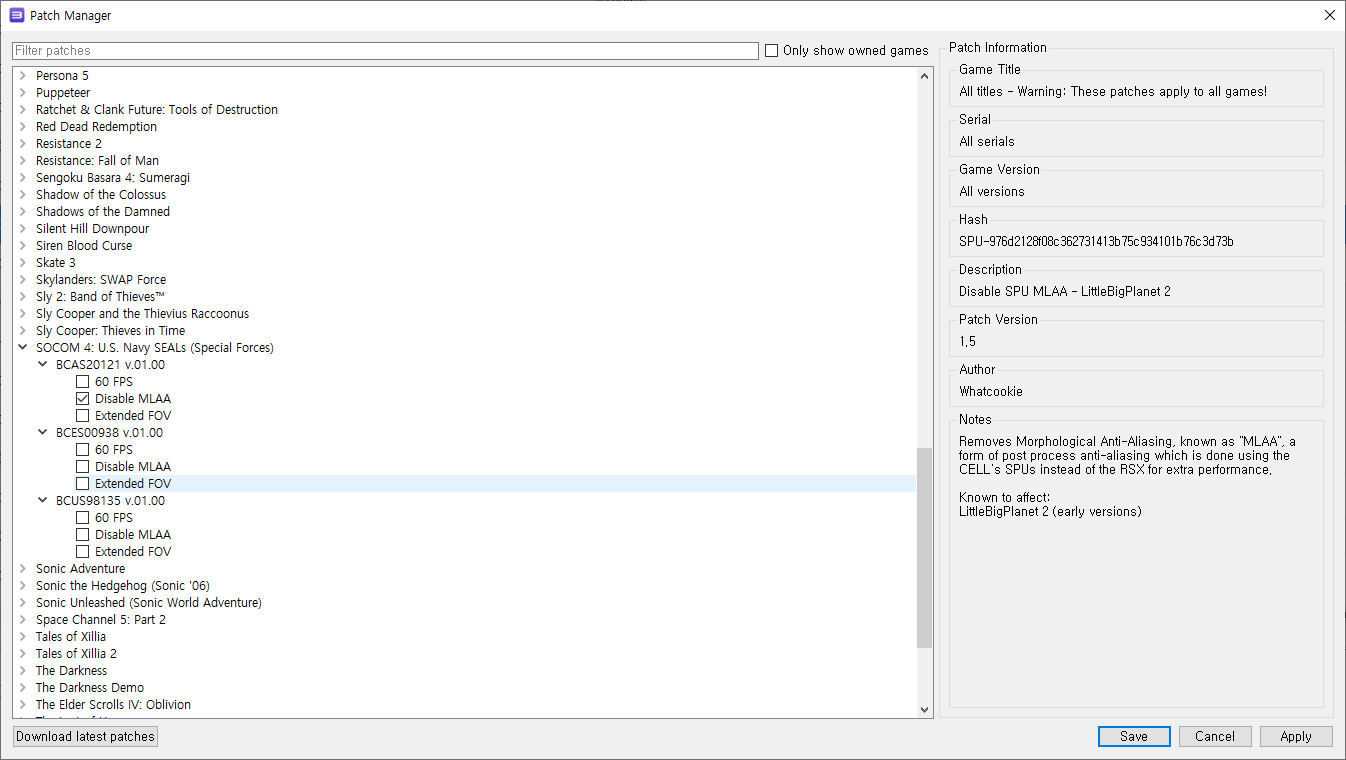
Task: Click the All titles warning text
Action: click(x=1113, y=92)
